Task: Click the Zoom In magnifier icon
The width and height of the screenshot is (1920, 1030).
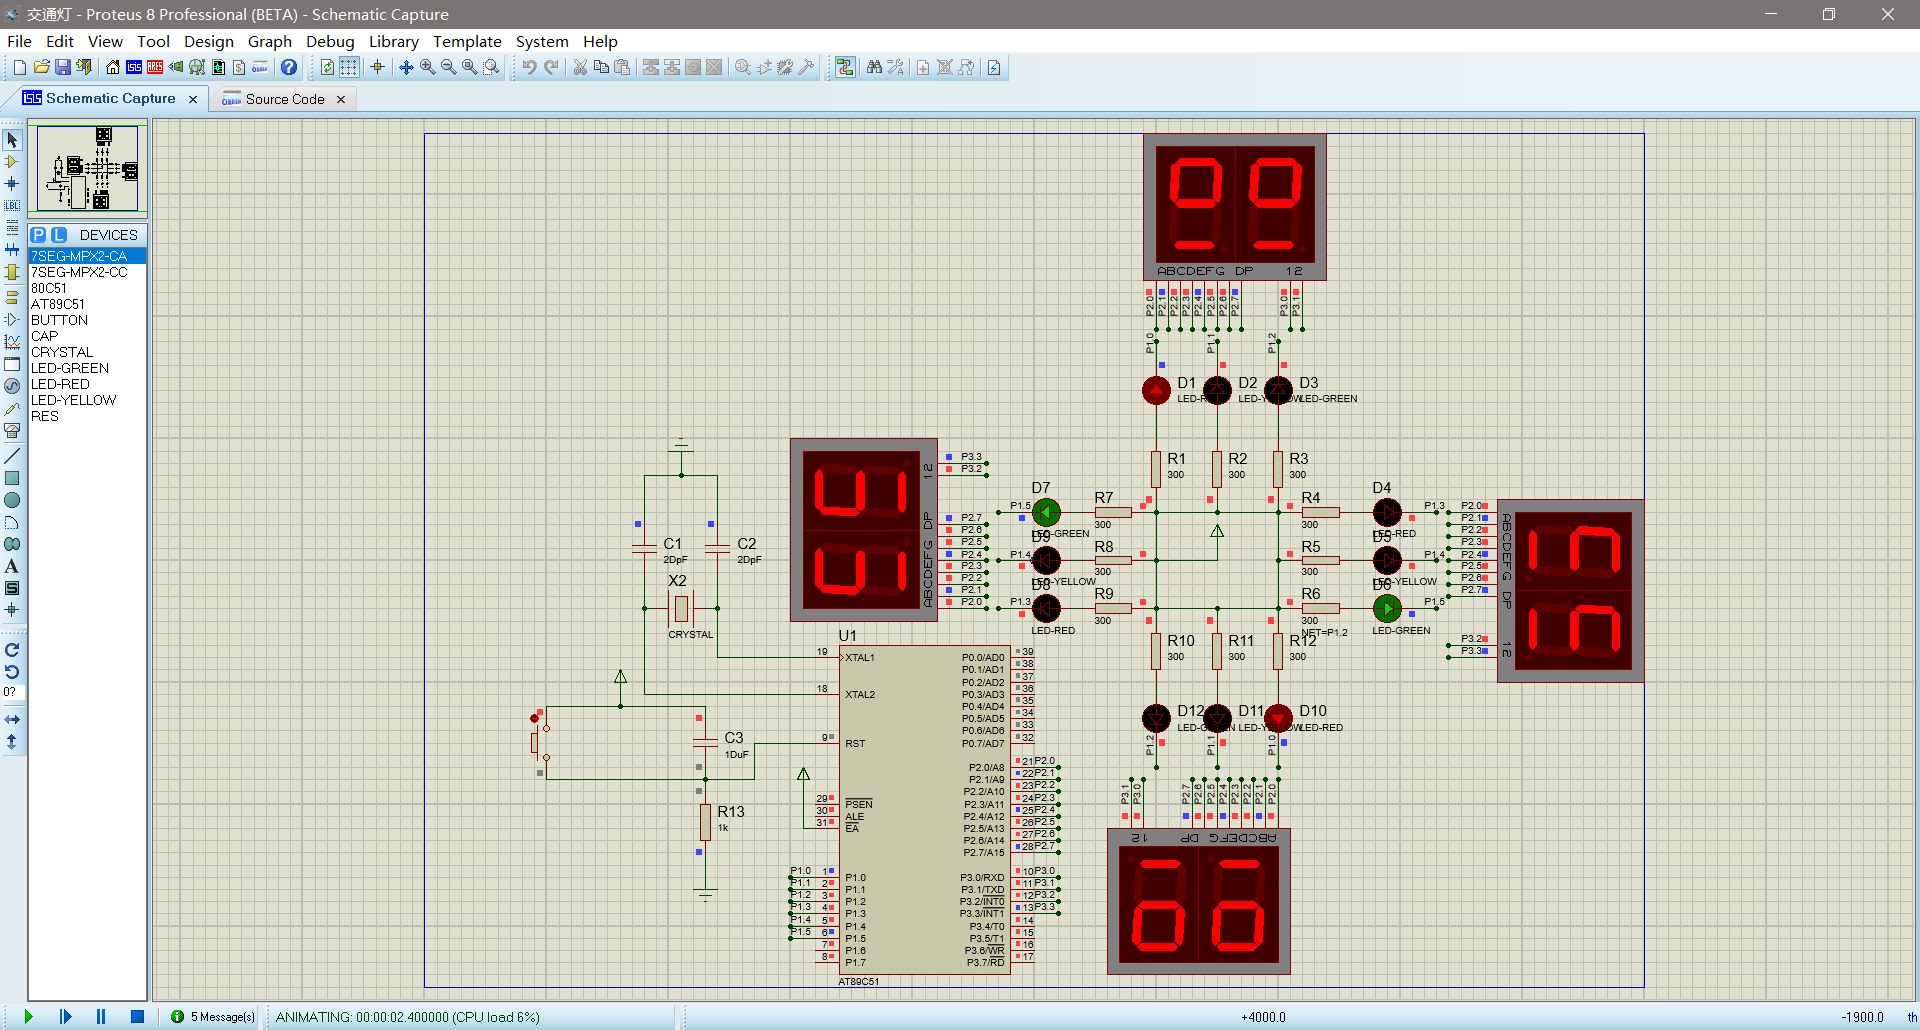Action: (427, 67)
